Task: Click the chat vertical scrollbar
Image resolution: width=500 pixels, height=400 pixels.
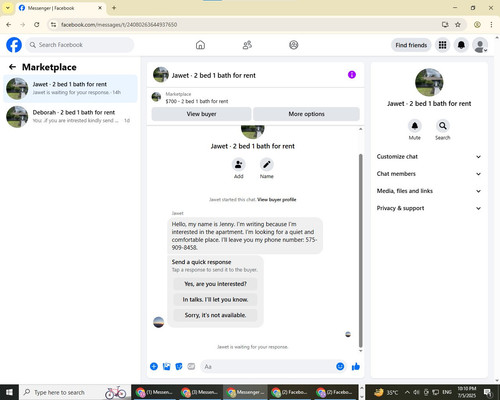Action: 360,251
